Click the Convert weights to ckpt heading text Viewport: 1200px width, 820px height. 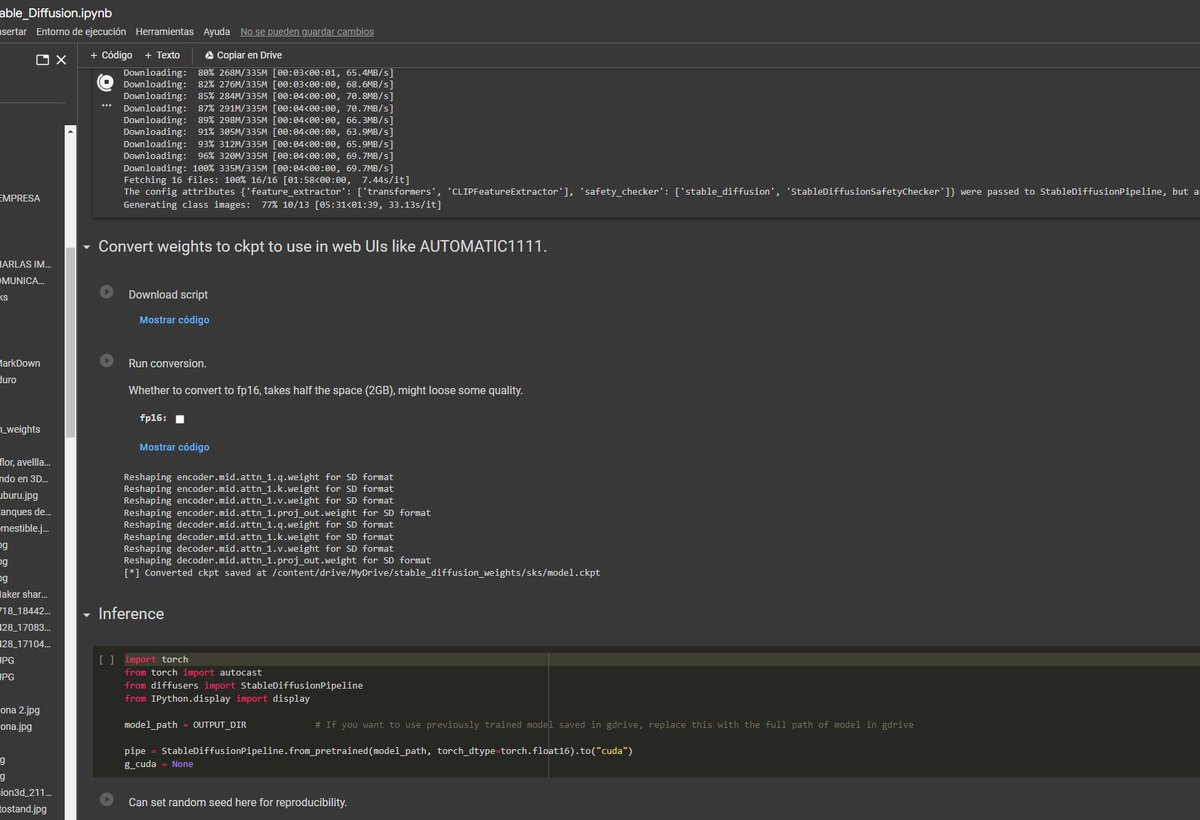(323, 246)
